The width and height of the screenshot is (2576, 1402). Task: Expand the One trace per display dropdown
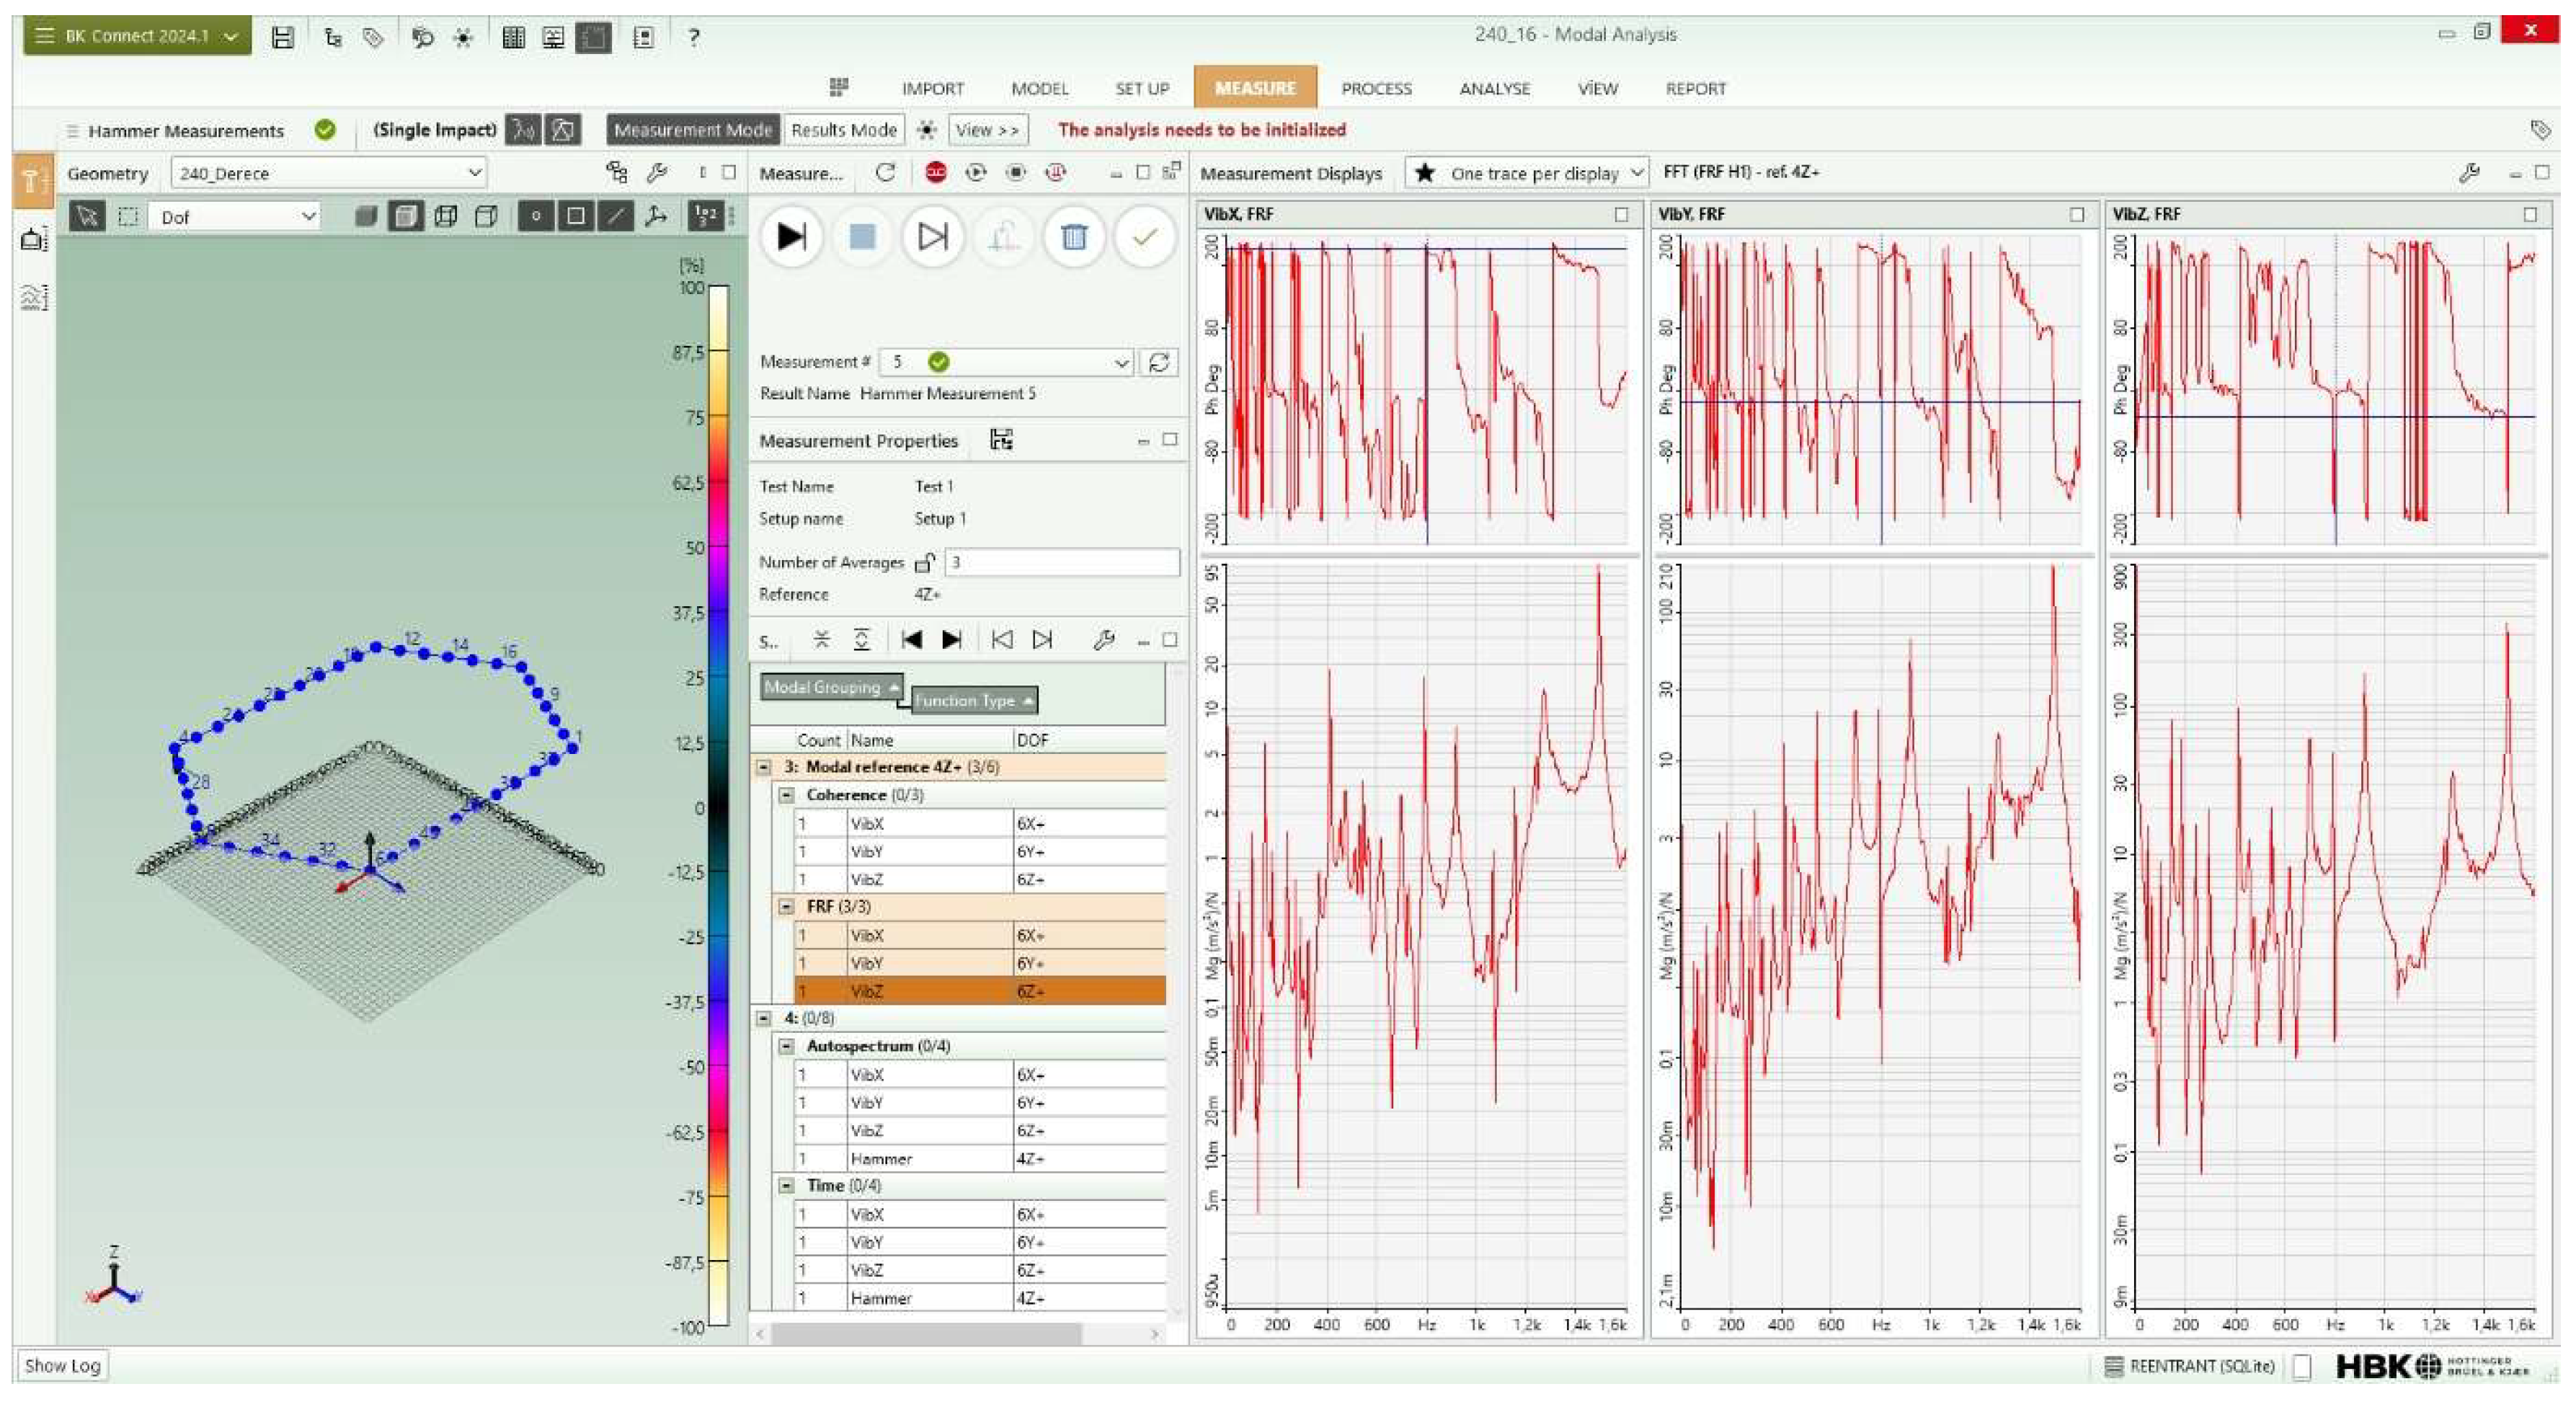pyautogui.click(x=1636, y=173)
